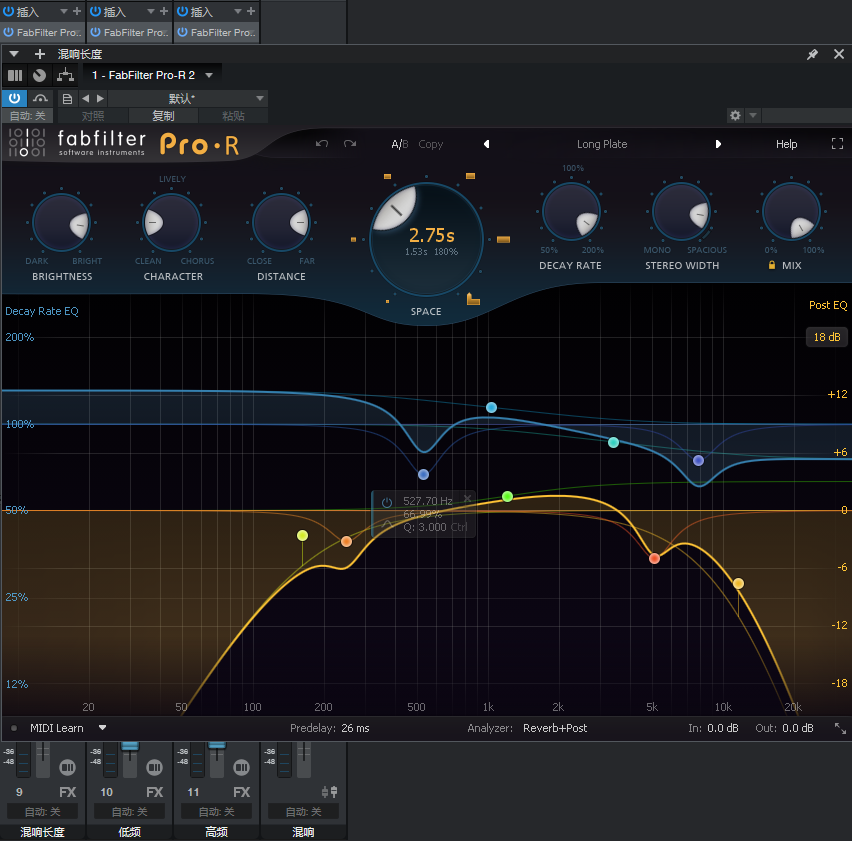Disable the selected band via popup power icon
The width and height of the screenshot is (852, 841).
387,502
